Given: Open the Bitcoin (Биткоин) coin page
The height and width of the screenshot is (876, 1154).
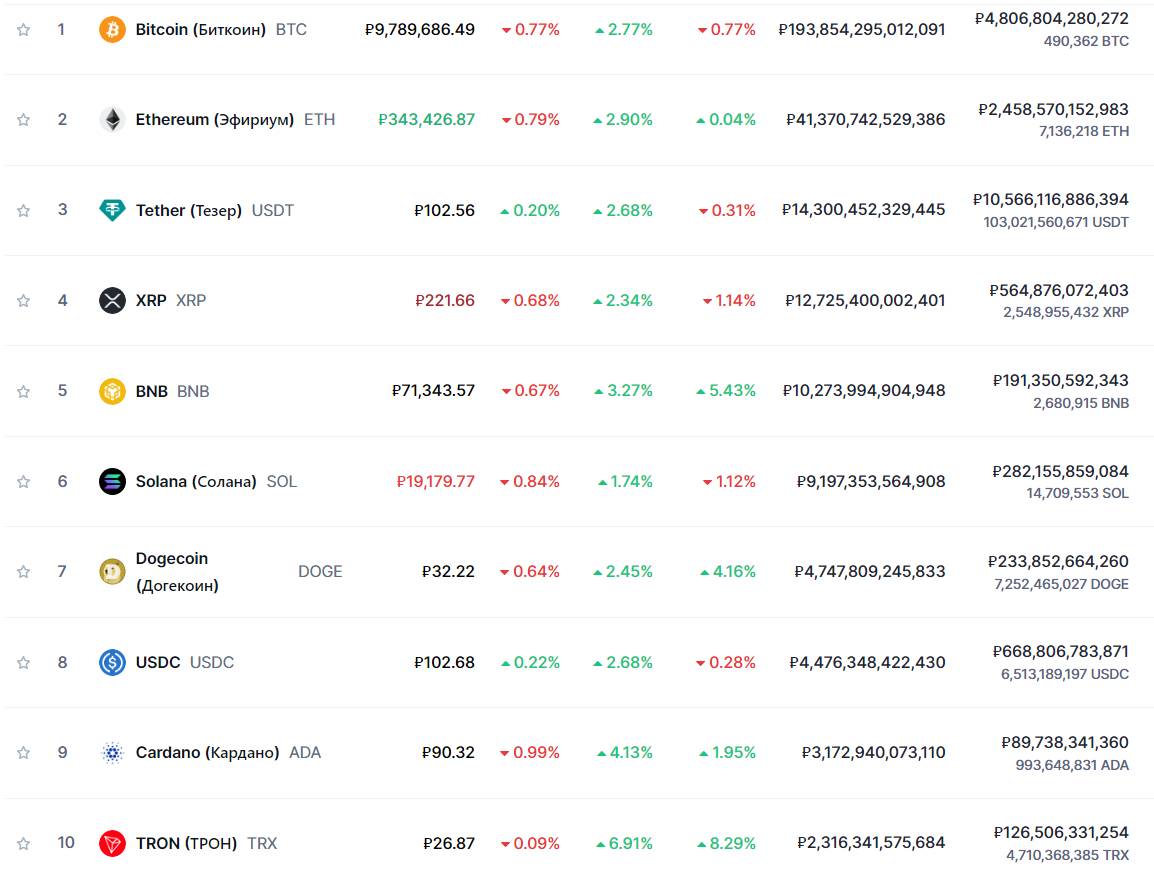Looking at the screenshot, I should pos(200,30).
